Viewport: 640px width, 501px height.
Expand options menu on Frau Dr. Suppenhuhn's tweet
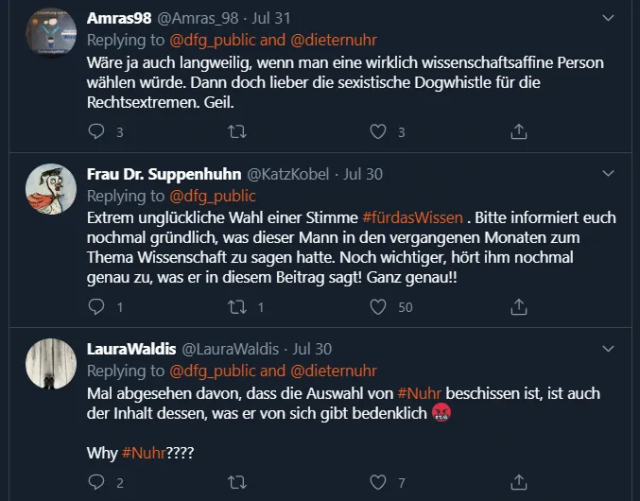608,173
